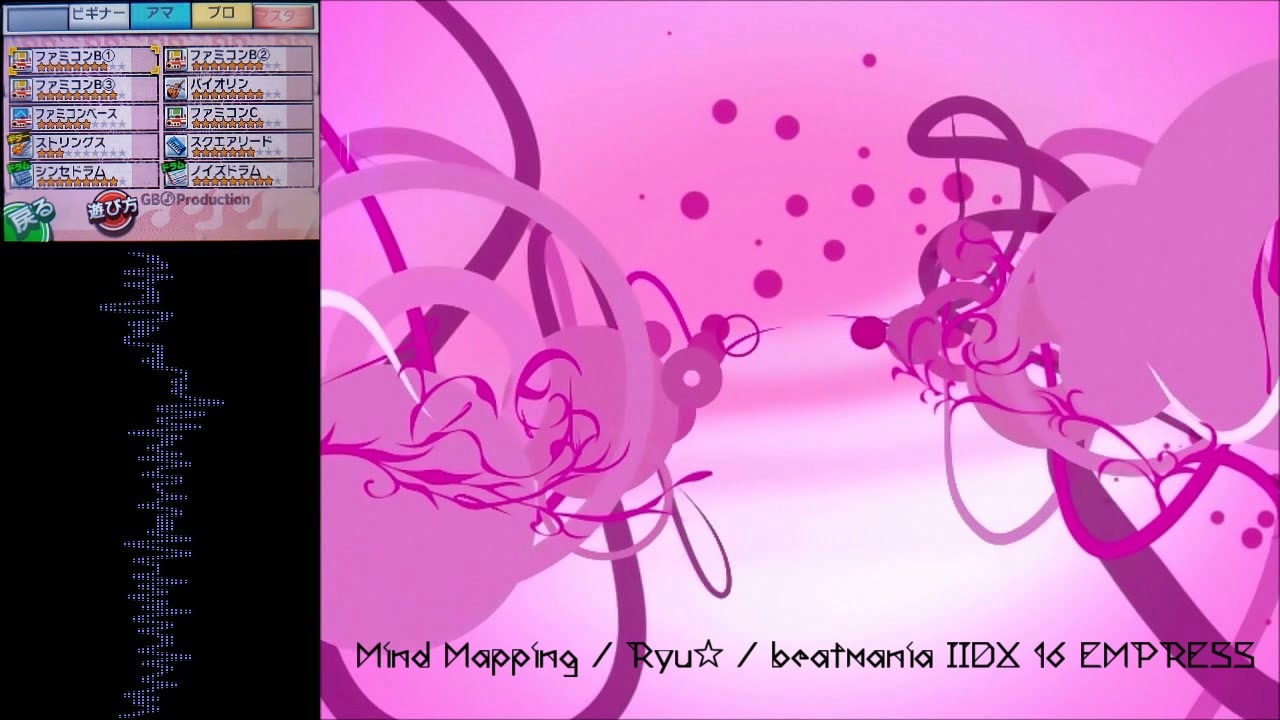This screenshot has width=1280, height=720.
Task: Select the スクエアリード keyboard icon
Action: click(176, 146)
